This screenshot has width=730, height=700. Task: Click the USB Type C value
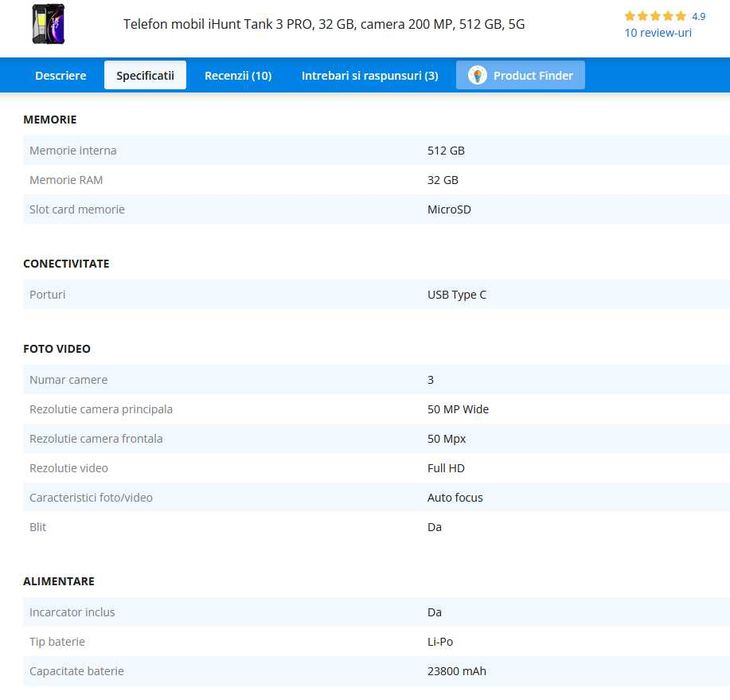pos(457,295)
